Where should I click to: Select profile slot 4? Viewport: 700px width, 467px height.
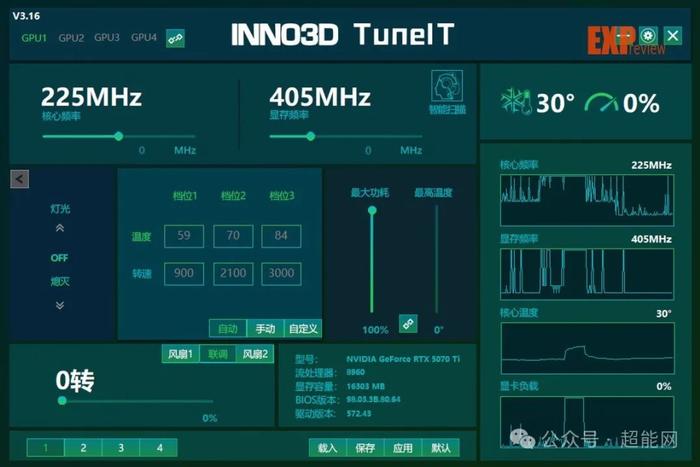coord(158,448)
